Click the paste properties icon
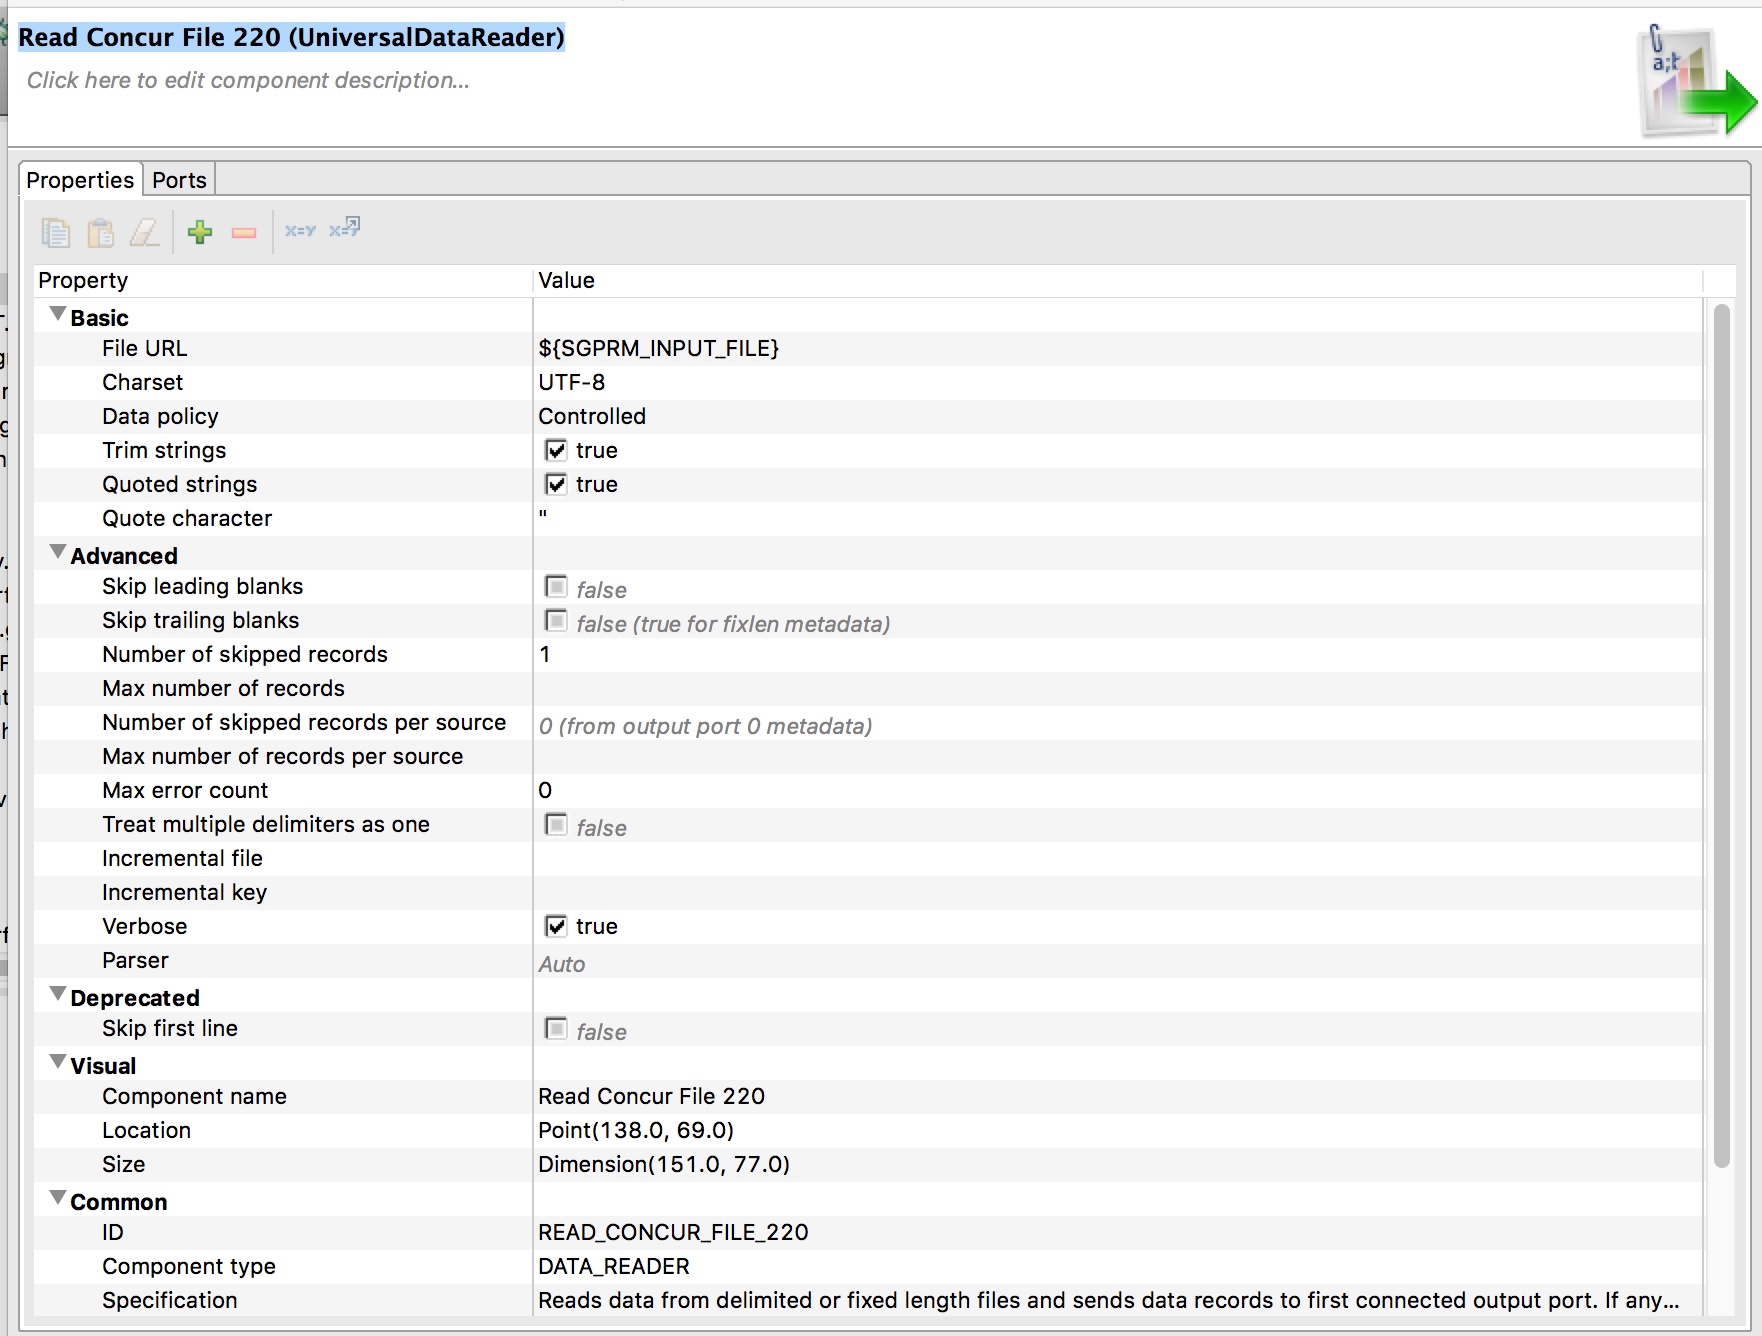1762x1336 pixels. [x=100, y=232]
